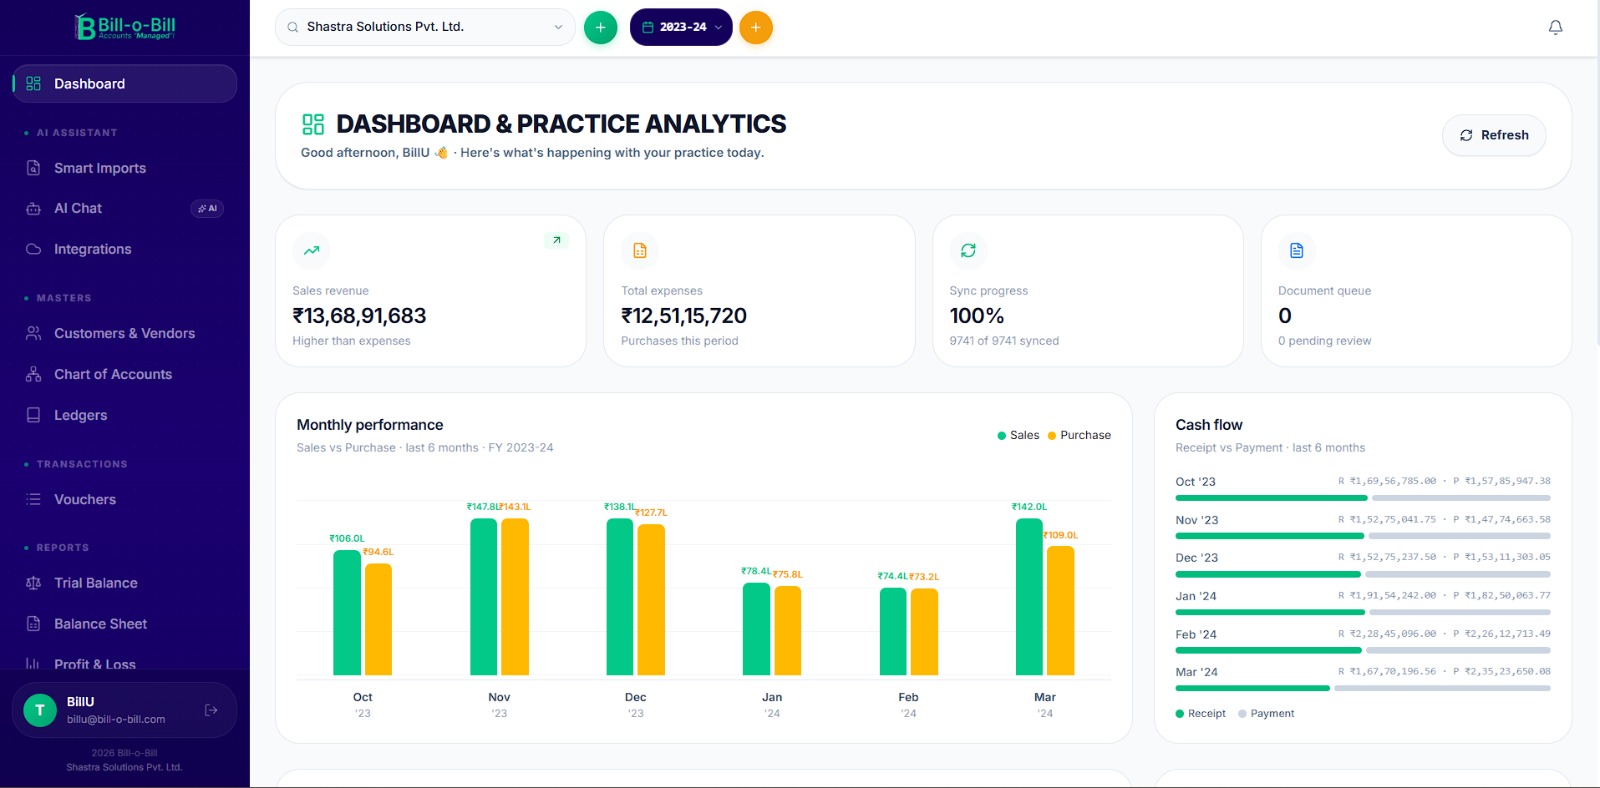Click the Bill-o-Bill logo
The width and height of the screenshot is (1600, 788).
point(125,27)
